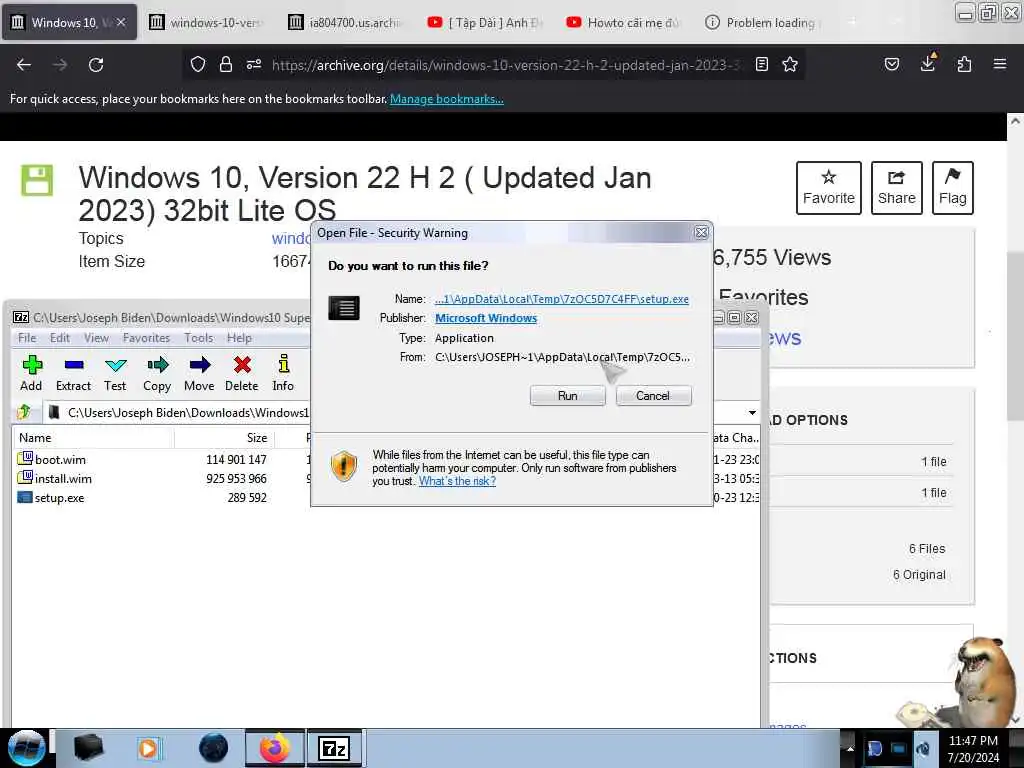Sort 7-Zip list by Name column
Screen dimensions: 1024x768
94,438
